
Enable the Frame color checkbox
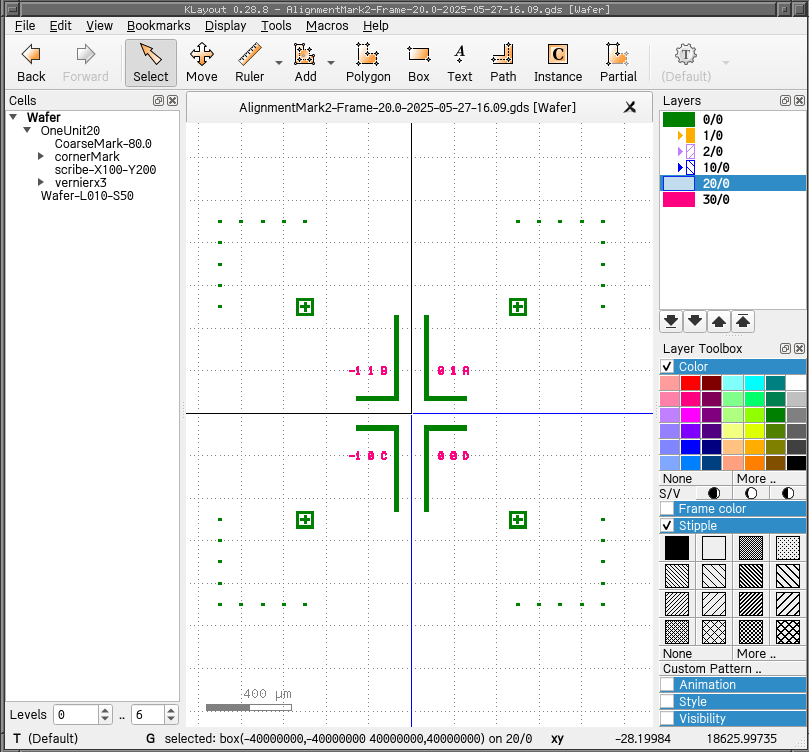coord(667,509)
